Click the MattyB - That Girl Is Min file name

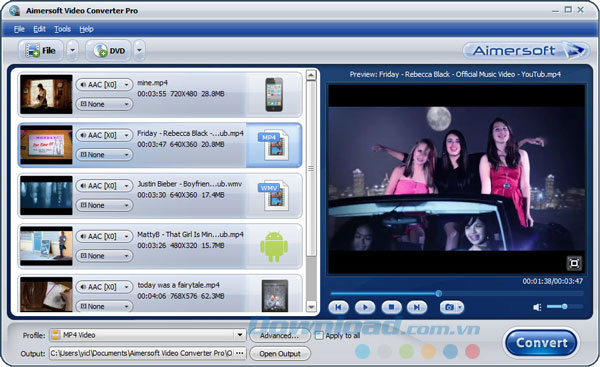click(x=191, y=235)
